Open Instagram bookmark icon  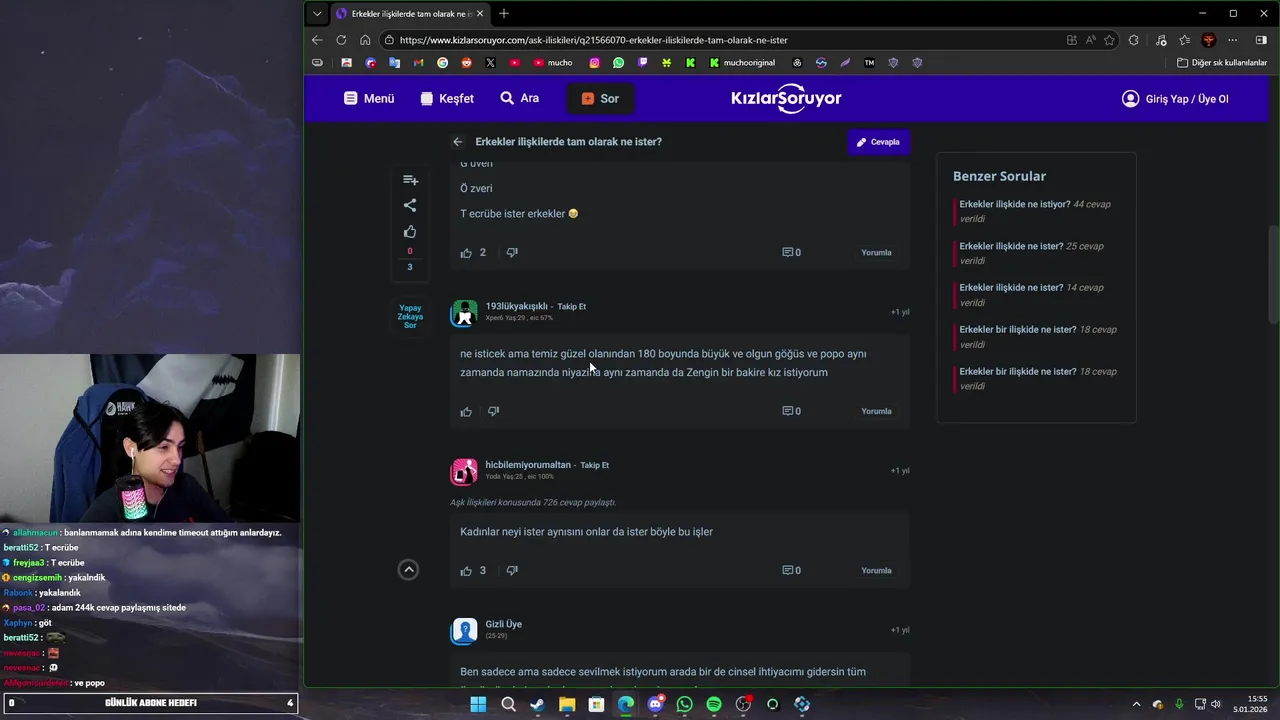(594, 62)
